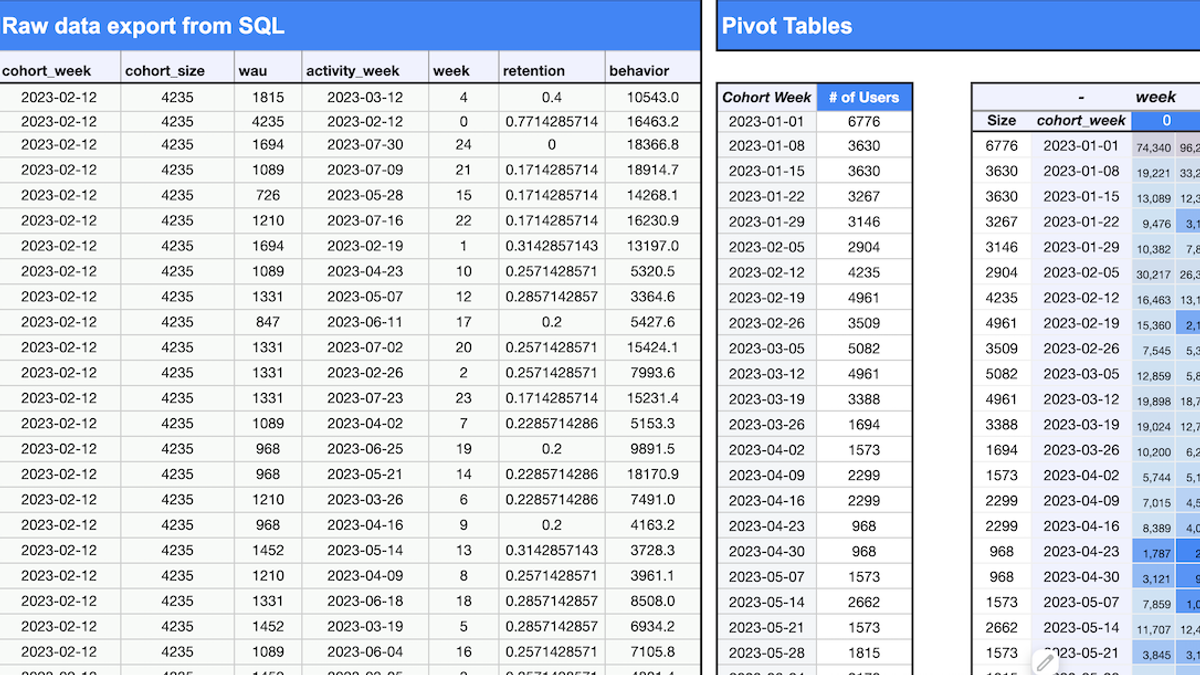
Task: Select the cohort_week column header
Action: click(49, 71)
